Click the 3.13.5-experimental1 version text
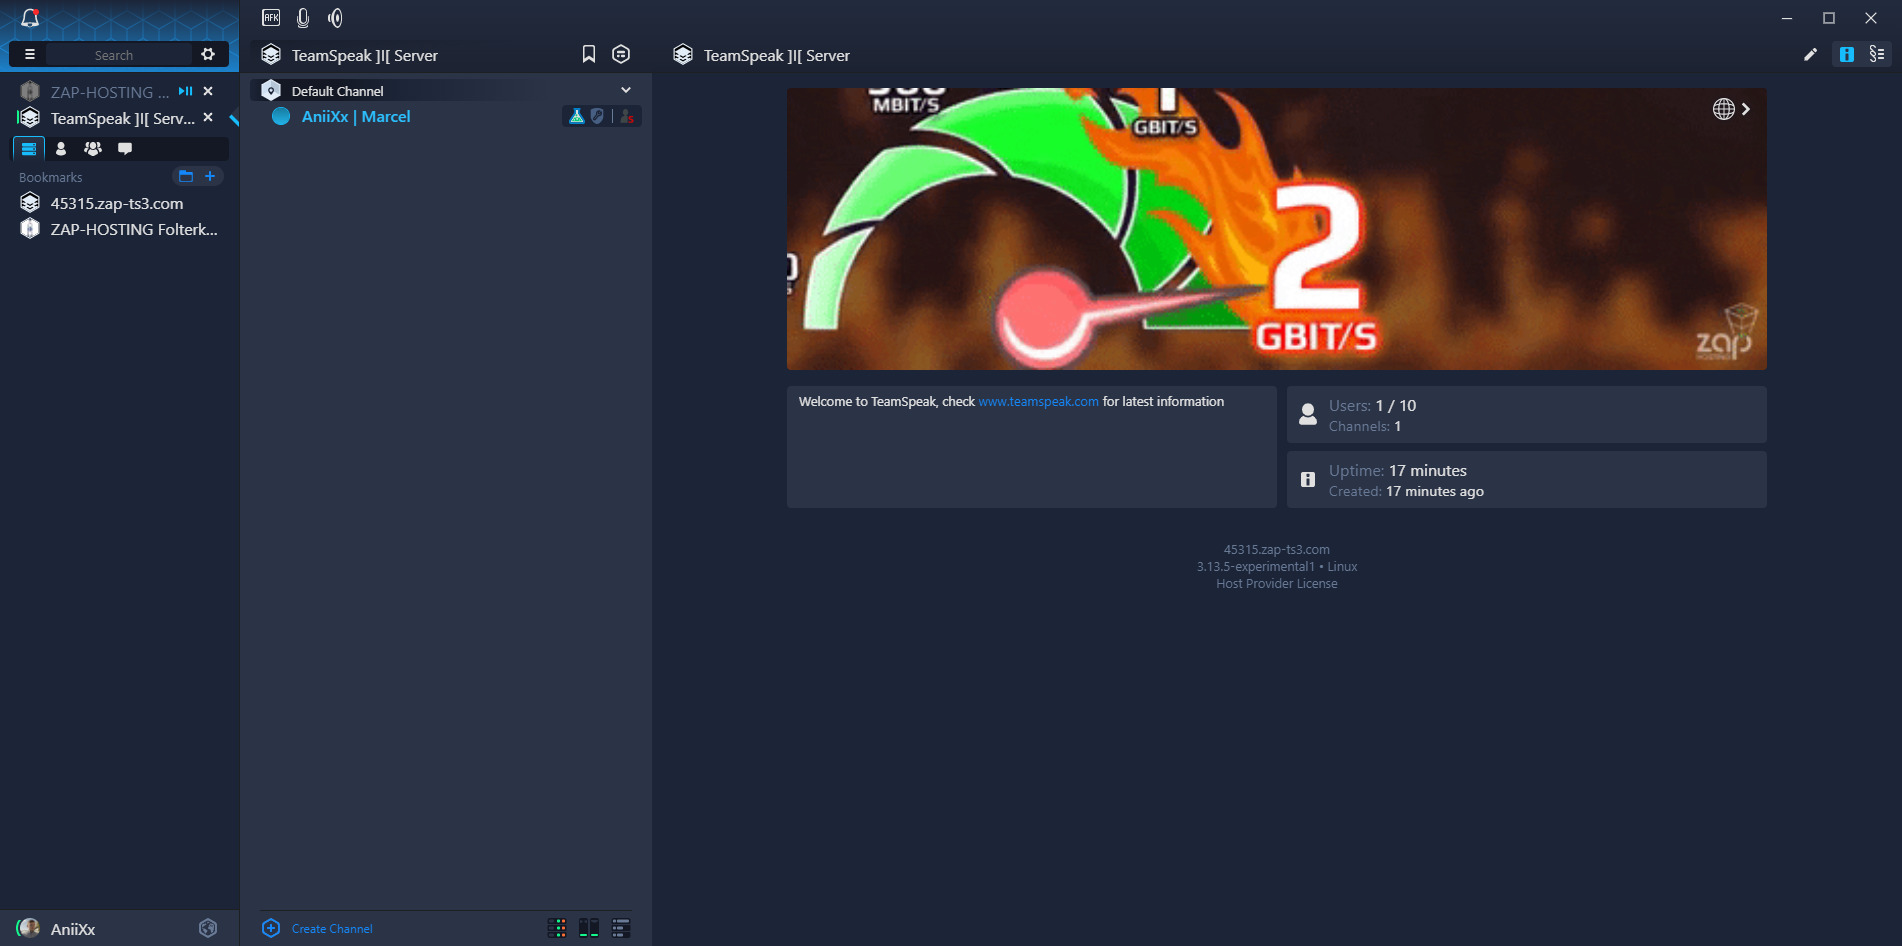1902x946 pixels. pos(1255,566)
